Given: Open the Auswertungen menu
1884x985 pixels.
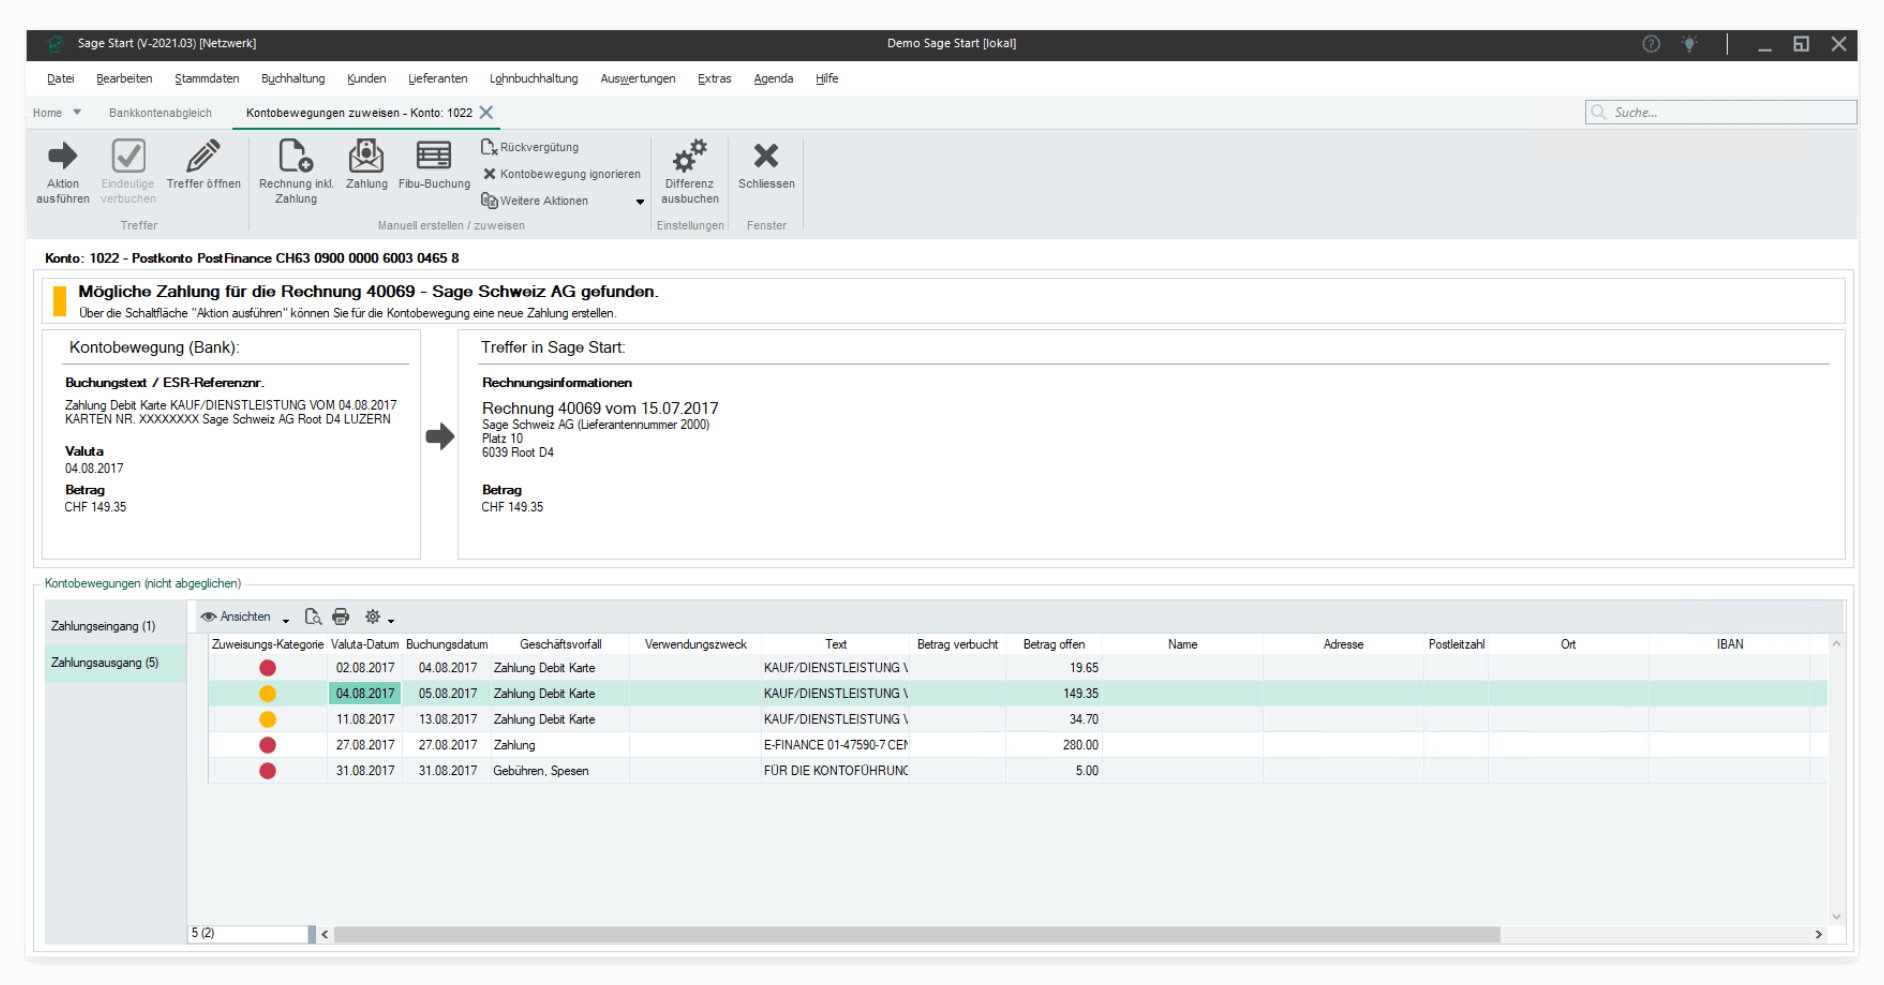Looking at the screenshot, I should click(637, 79).
